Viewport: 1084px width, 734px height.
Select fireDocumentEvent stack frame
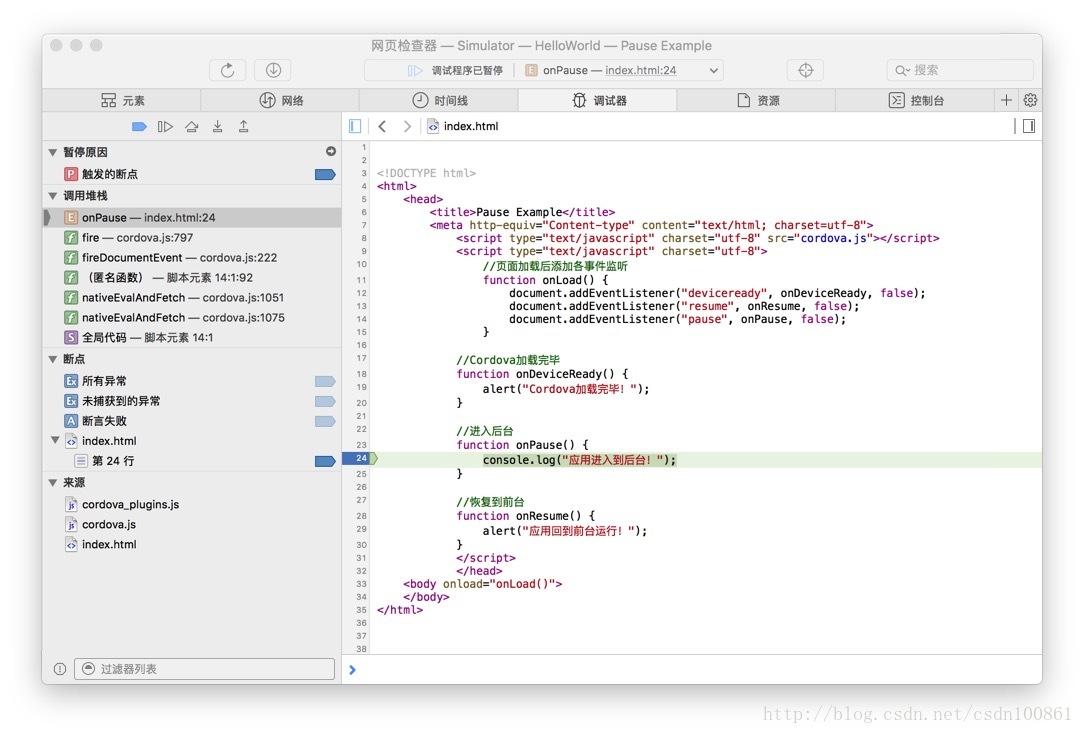[191, 258]
